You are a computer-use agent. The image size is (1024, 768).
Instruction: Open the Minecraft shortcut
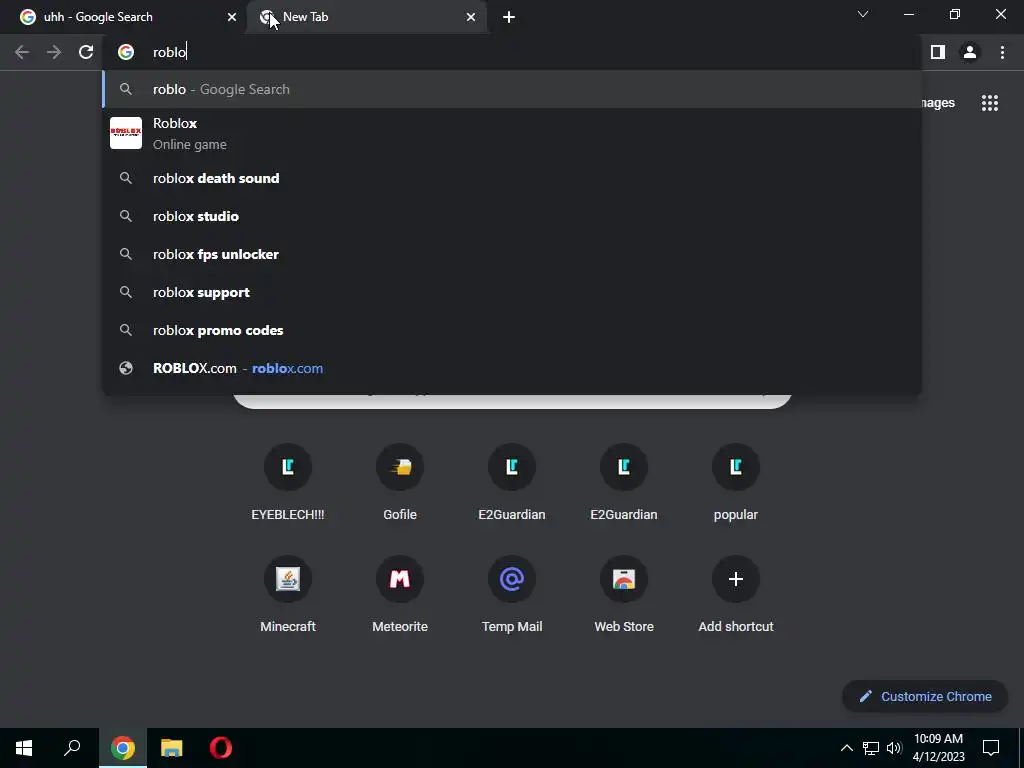pyautogui.click(x=288, y=594)
